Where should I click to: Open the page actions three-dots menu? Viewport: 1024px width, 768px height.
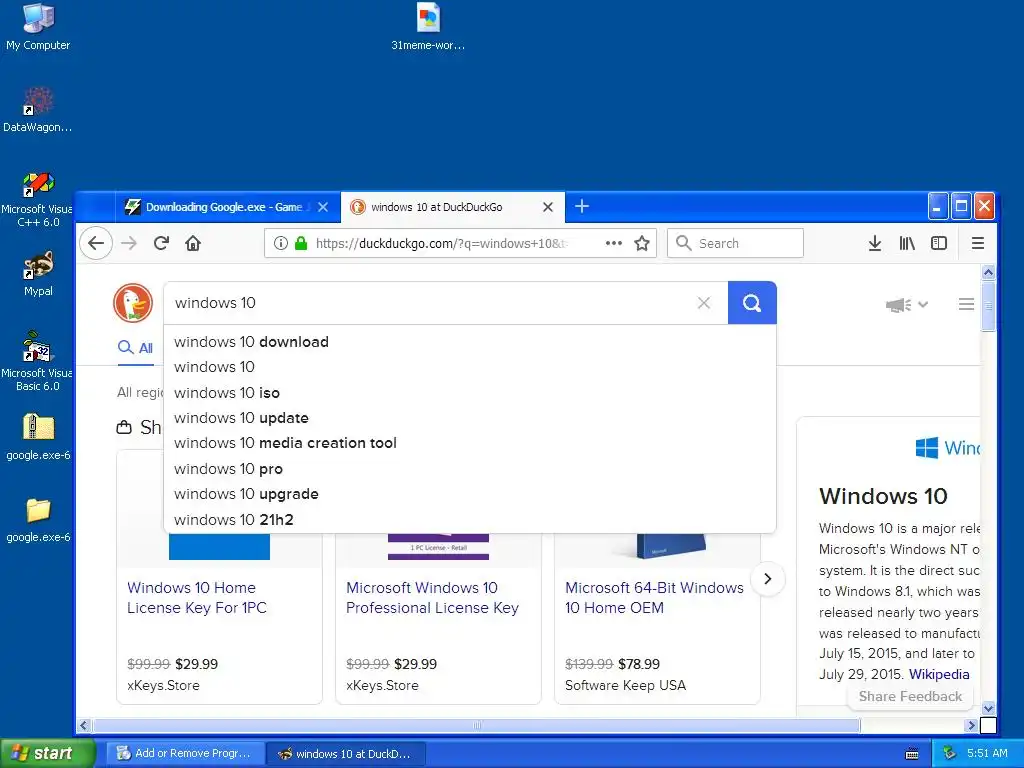(613, 243)
